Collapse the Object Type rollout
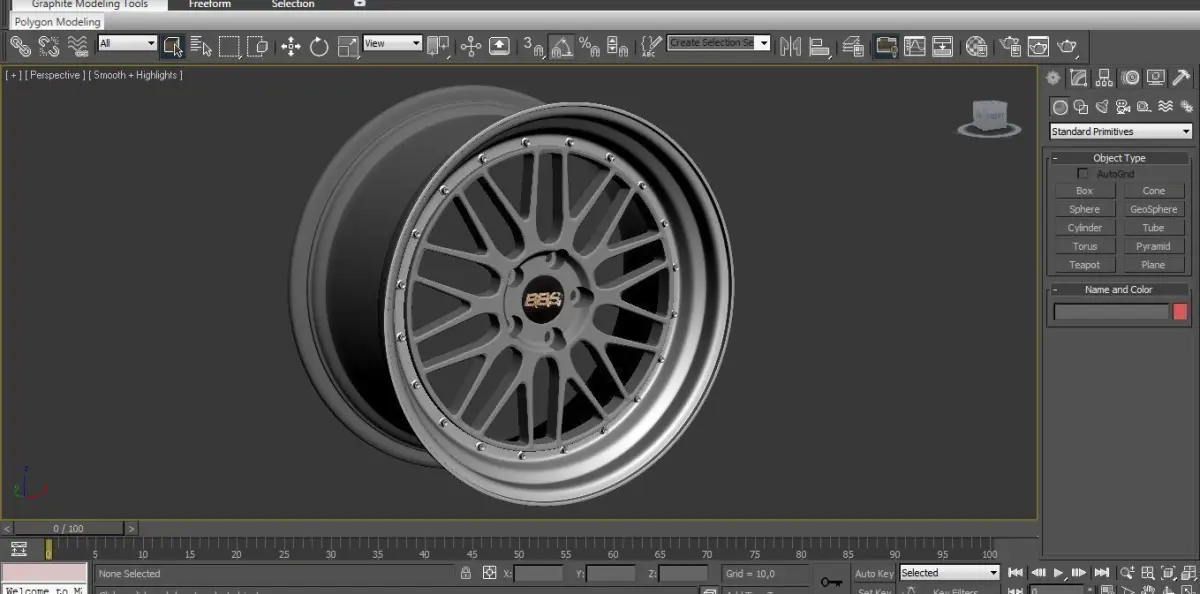The width and height of the screenshot is (1200, 594). tap(1119, 158)
